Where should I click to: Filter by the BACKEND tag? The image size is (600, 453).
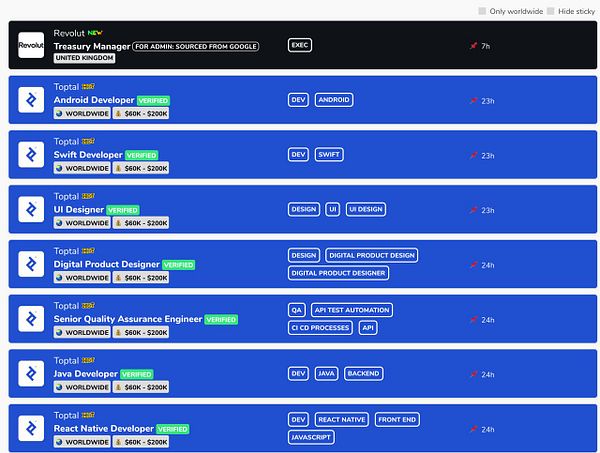click(x=364, y=373)
